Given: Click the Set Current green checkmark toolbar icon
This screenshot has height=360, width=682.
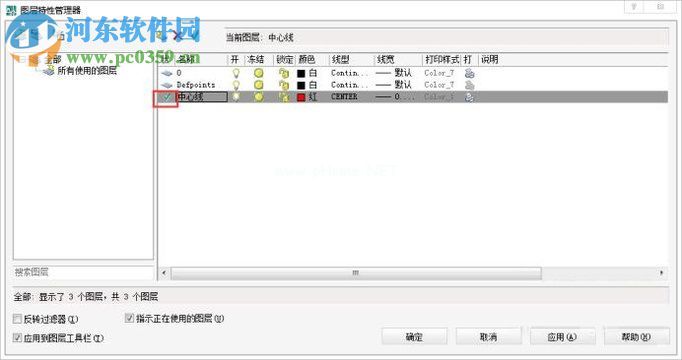Looking at the screenshot, I should 194,36.
